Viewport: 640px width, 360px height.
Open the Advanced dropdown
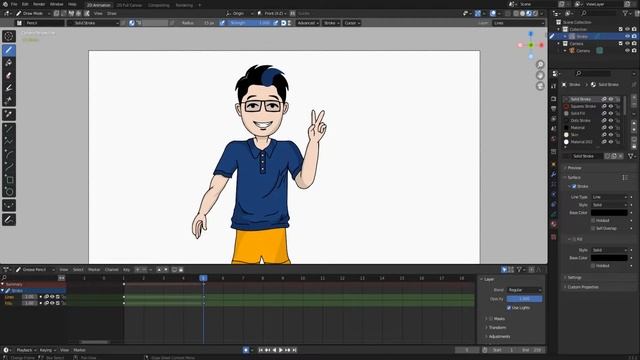coord(307,23)
